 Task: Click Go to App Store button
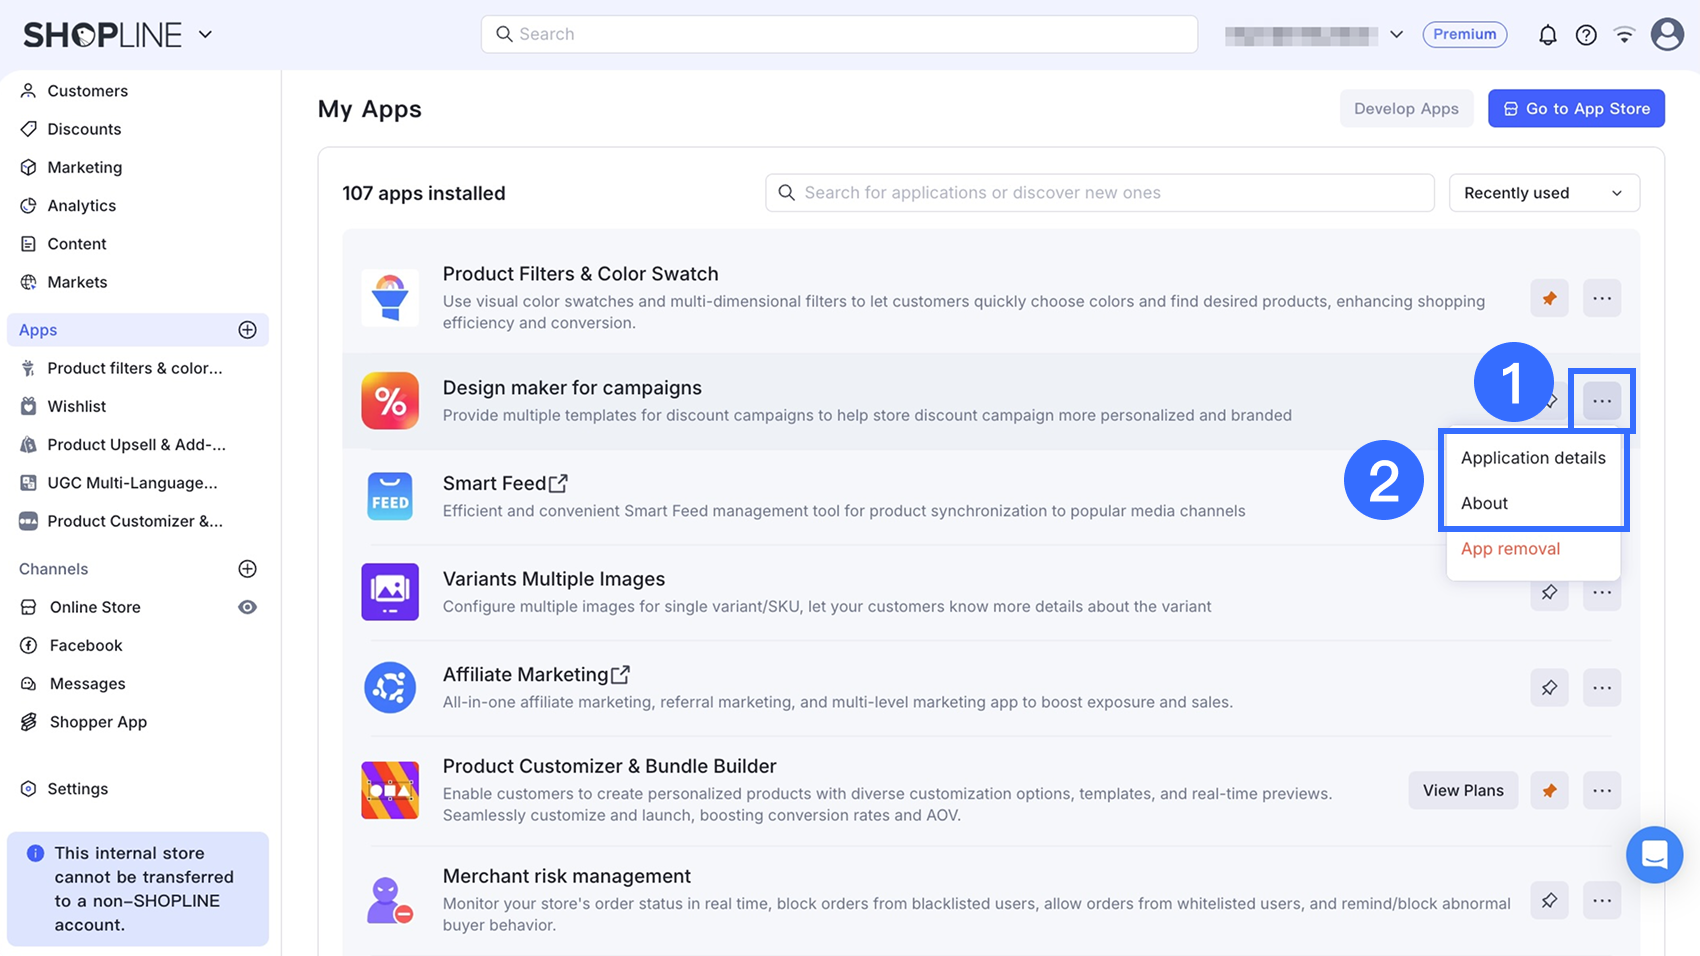coord(1576,109)
